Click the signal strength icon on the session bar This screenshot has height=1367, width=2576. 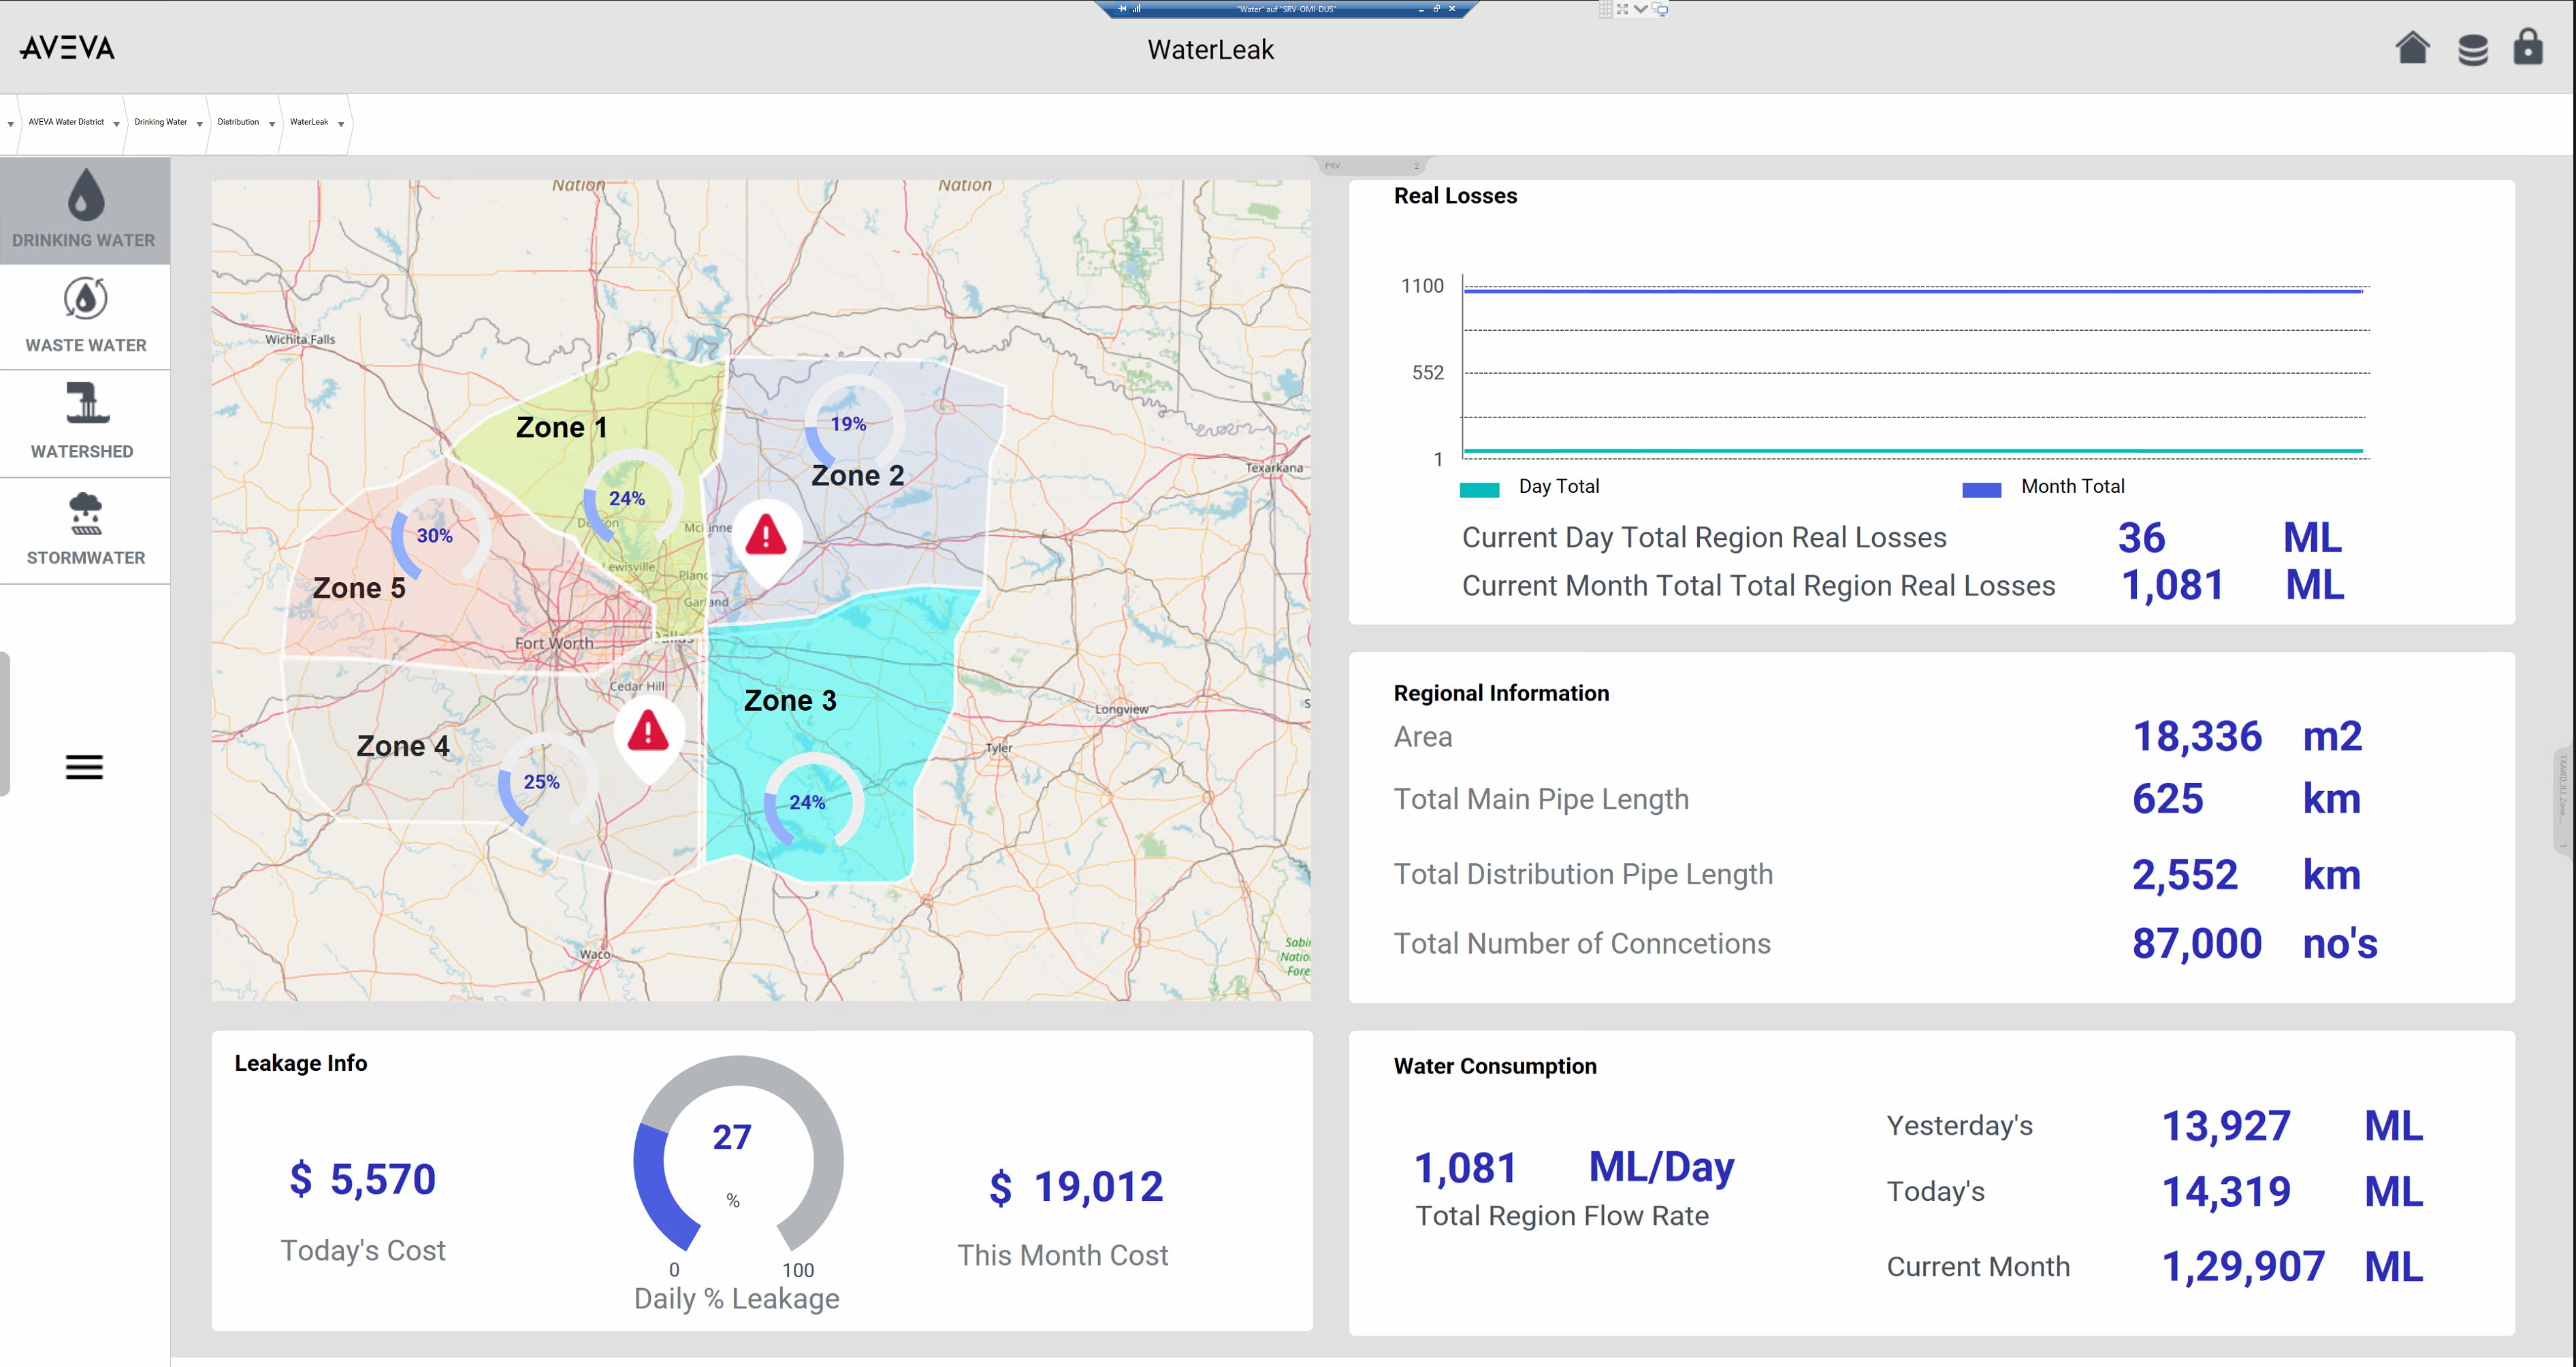pos(1137,9)
